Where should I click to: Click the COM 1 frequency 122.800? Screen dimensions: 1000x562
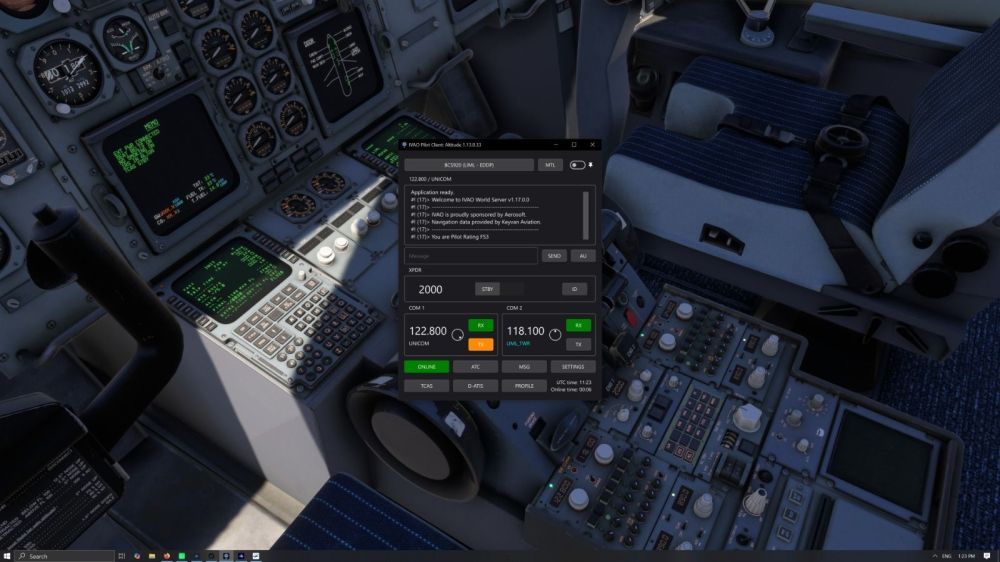428,331
